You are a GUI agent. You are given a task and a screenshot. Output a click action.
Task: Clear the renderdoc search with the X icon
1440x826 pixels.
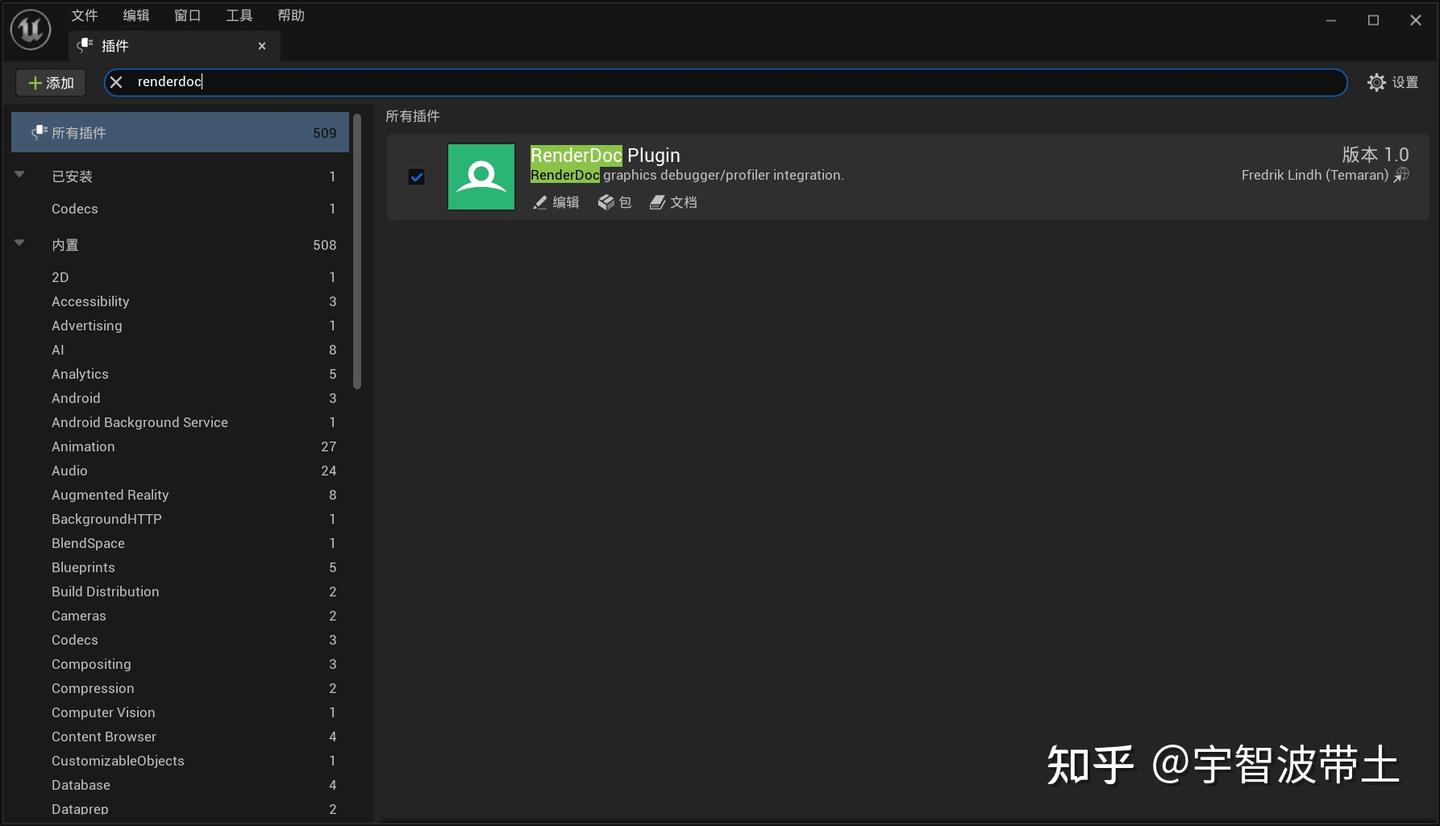tap(116, 82)
